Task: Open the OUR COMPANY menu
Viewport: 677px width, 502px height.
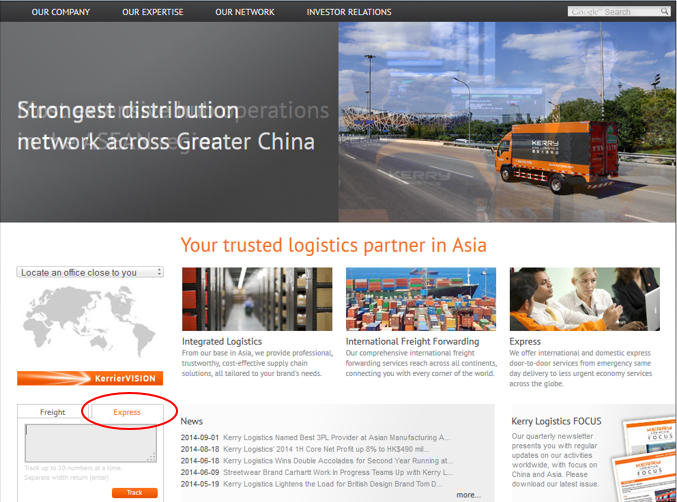Action: click(60, 12)
